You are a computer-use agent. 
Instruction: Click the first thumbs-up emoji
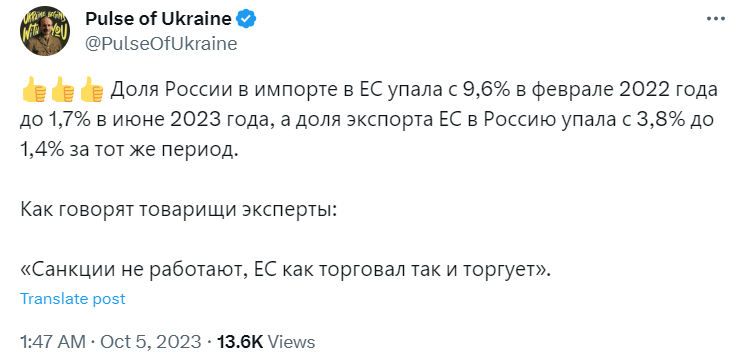pos(34,91)
